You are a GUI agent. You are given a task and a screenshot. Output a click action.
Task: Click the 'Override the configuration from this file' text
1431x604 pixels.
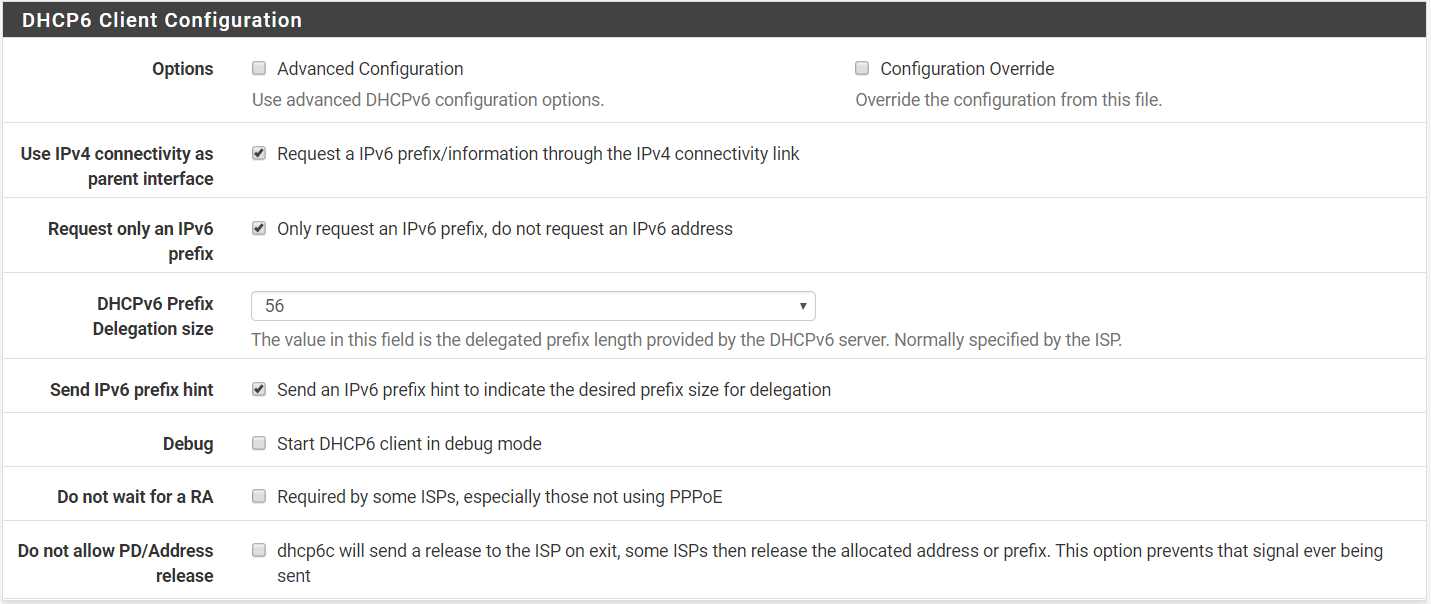[1008, 100]
